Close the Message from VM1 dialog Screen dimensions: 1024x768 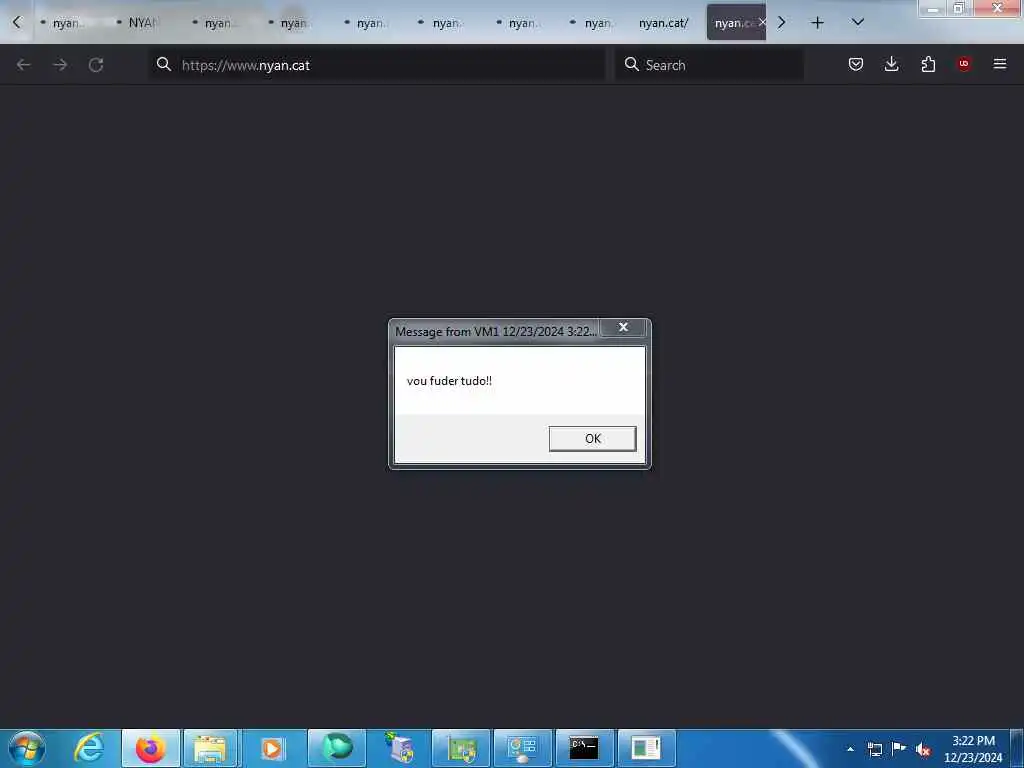point(623,327)
